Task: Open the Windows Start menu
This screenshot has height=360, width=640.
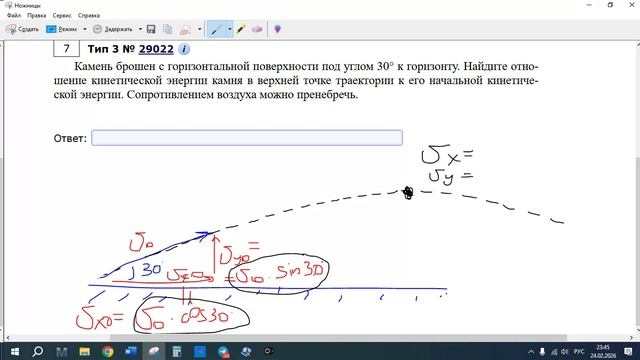Action: 15,351
